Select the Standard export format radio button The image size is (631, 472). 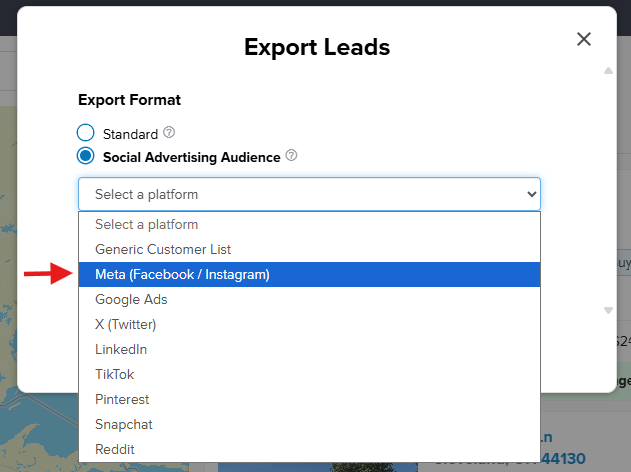(x=86, y=133)
